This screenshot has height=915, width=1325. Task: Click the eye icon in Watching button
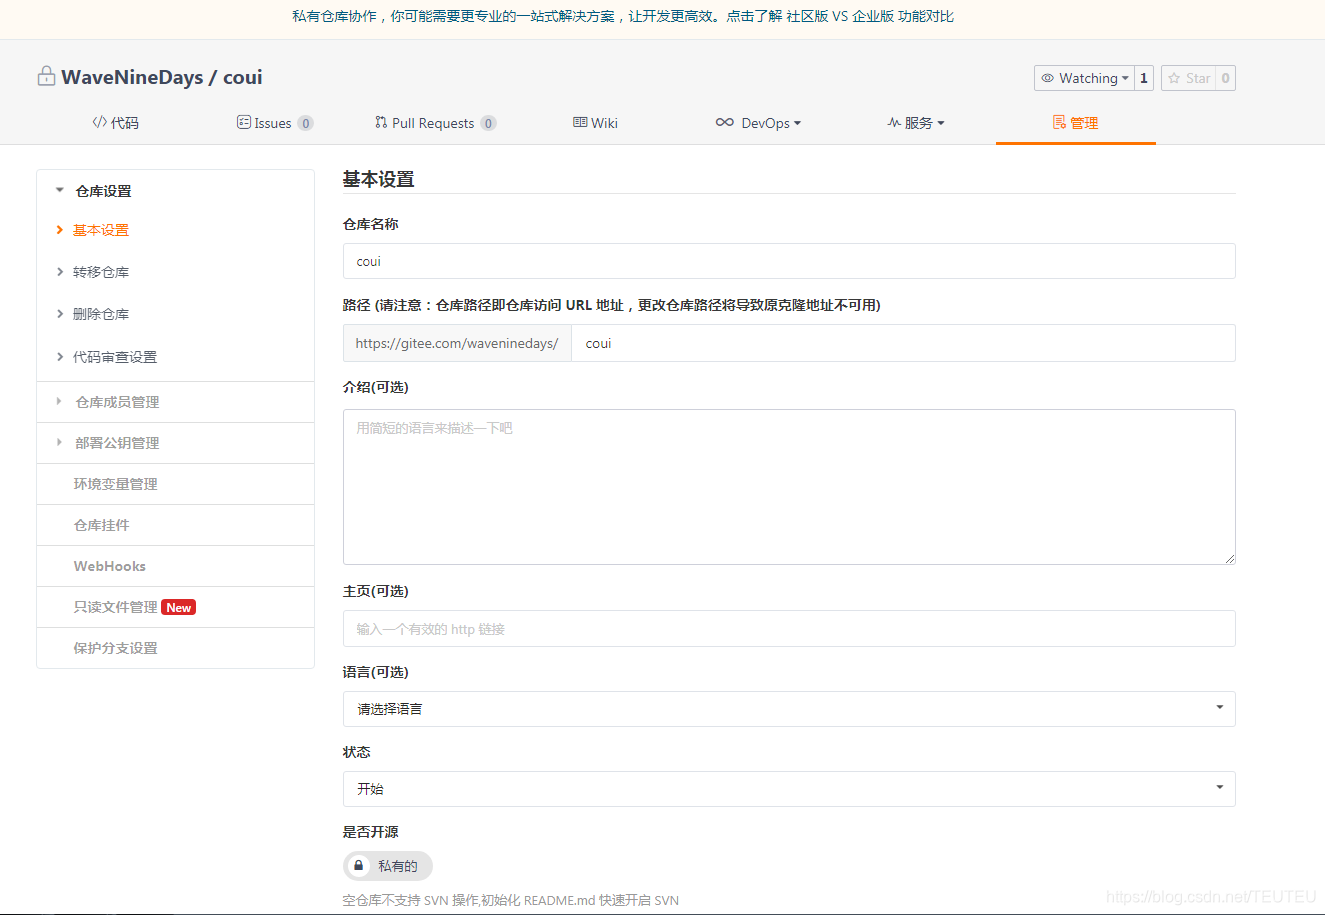point(1047,78)
